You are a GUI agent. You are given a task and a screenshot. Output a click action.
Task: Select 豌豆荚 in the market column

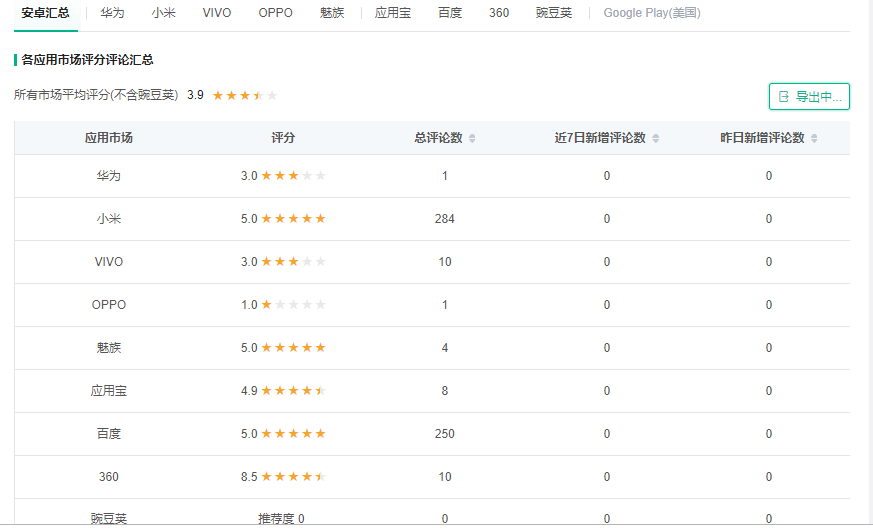pos(109,519)
